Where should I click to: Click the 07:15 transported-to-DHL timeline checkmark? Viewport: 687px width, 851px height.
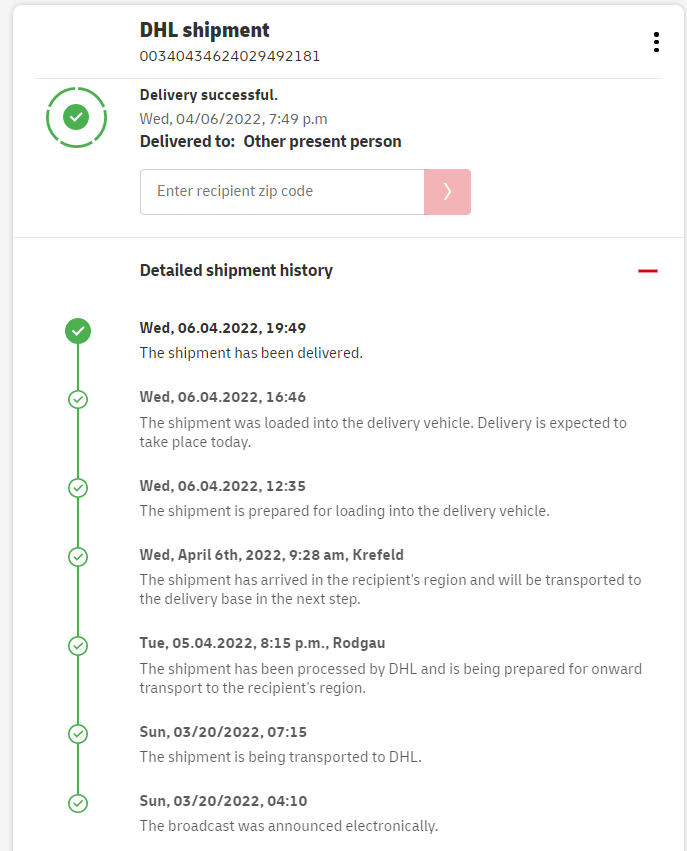pos(78,734)
